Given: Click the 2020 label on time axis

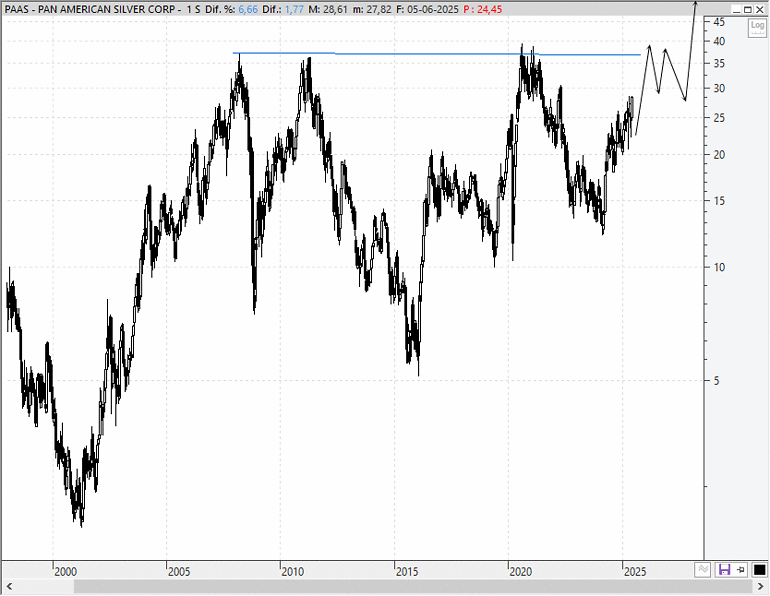Looking at the screenshot, I should coord(521,572).
